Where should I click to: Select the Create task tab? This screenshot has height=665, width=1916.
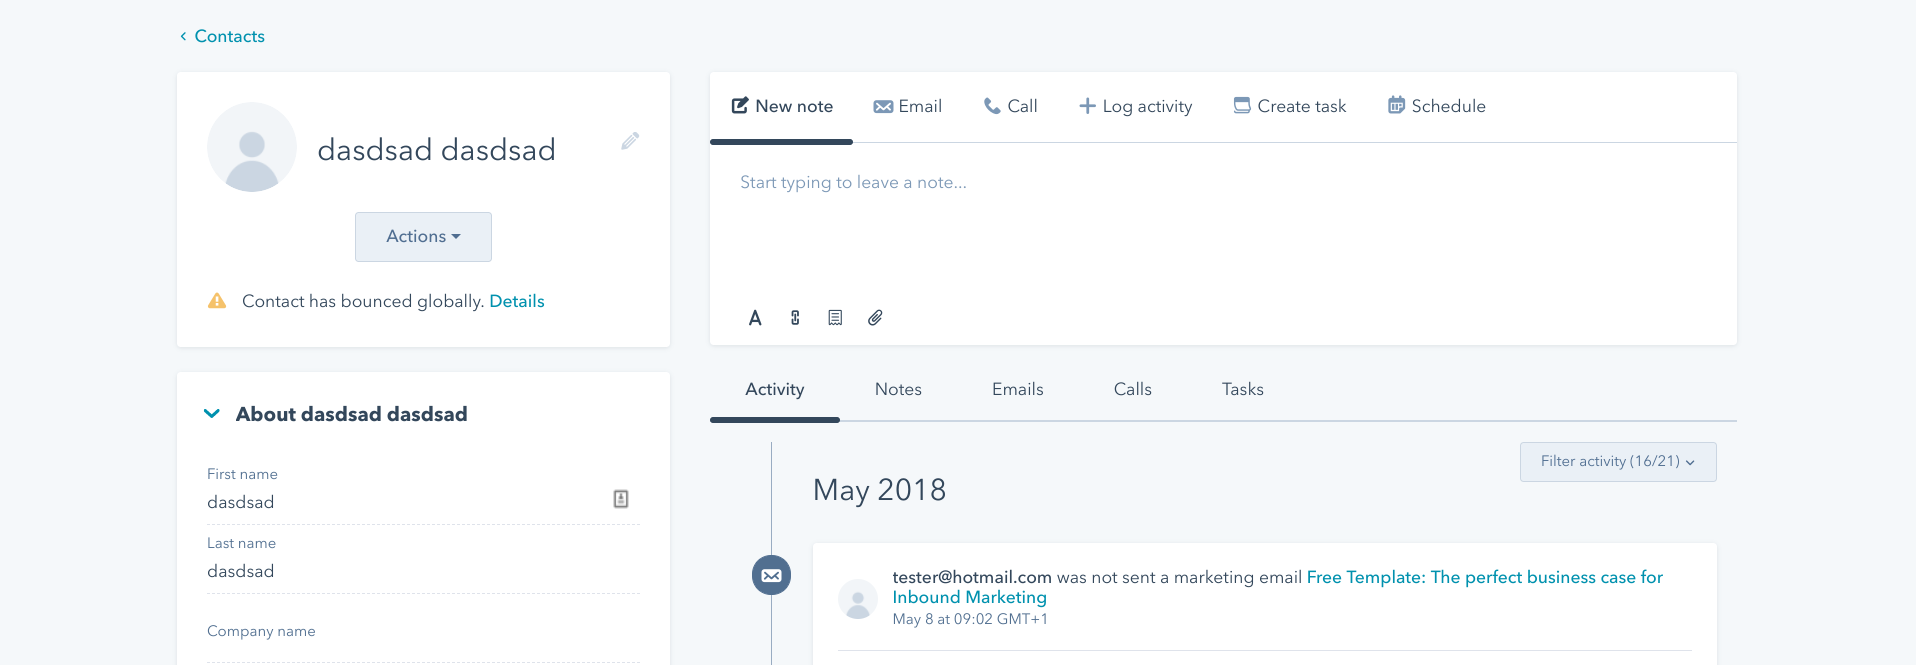[x=1290, y=106]
